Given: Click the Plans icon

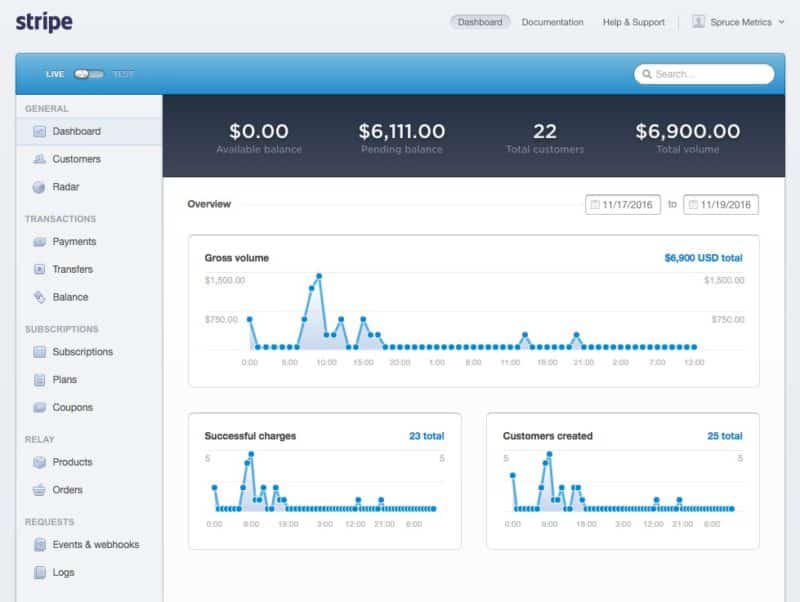Looking at the screenshot, I should pyautogui.click(x=39, y=380).
